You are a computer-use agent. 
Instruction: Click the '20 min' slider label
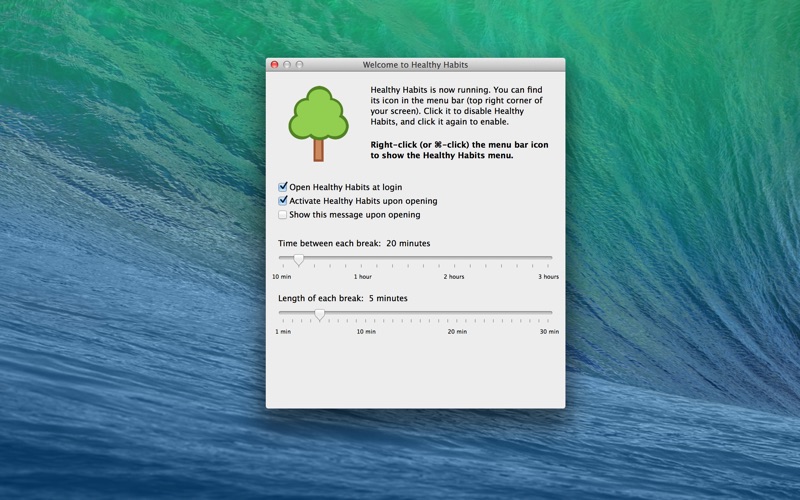click(457, 332)
